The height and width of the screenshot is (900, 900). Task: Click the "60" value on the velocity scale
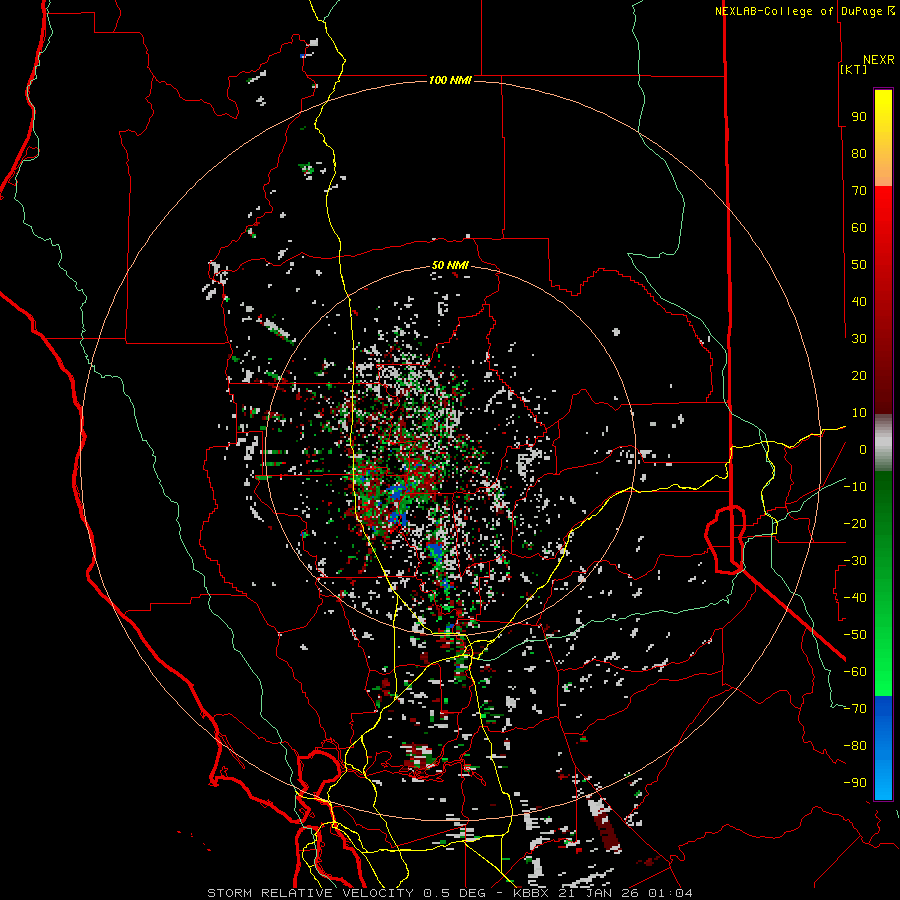click(859, 227)
